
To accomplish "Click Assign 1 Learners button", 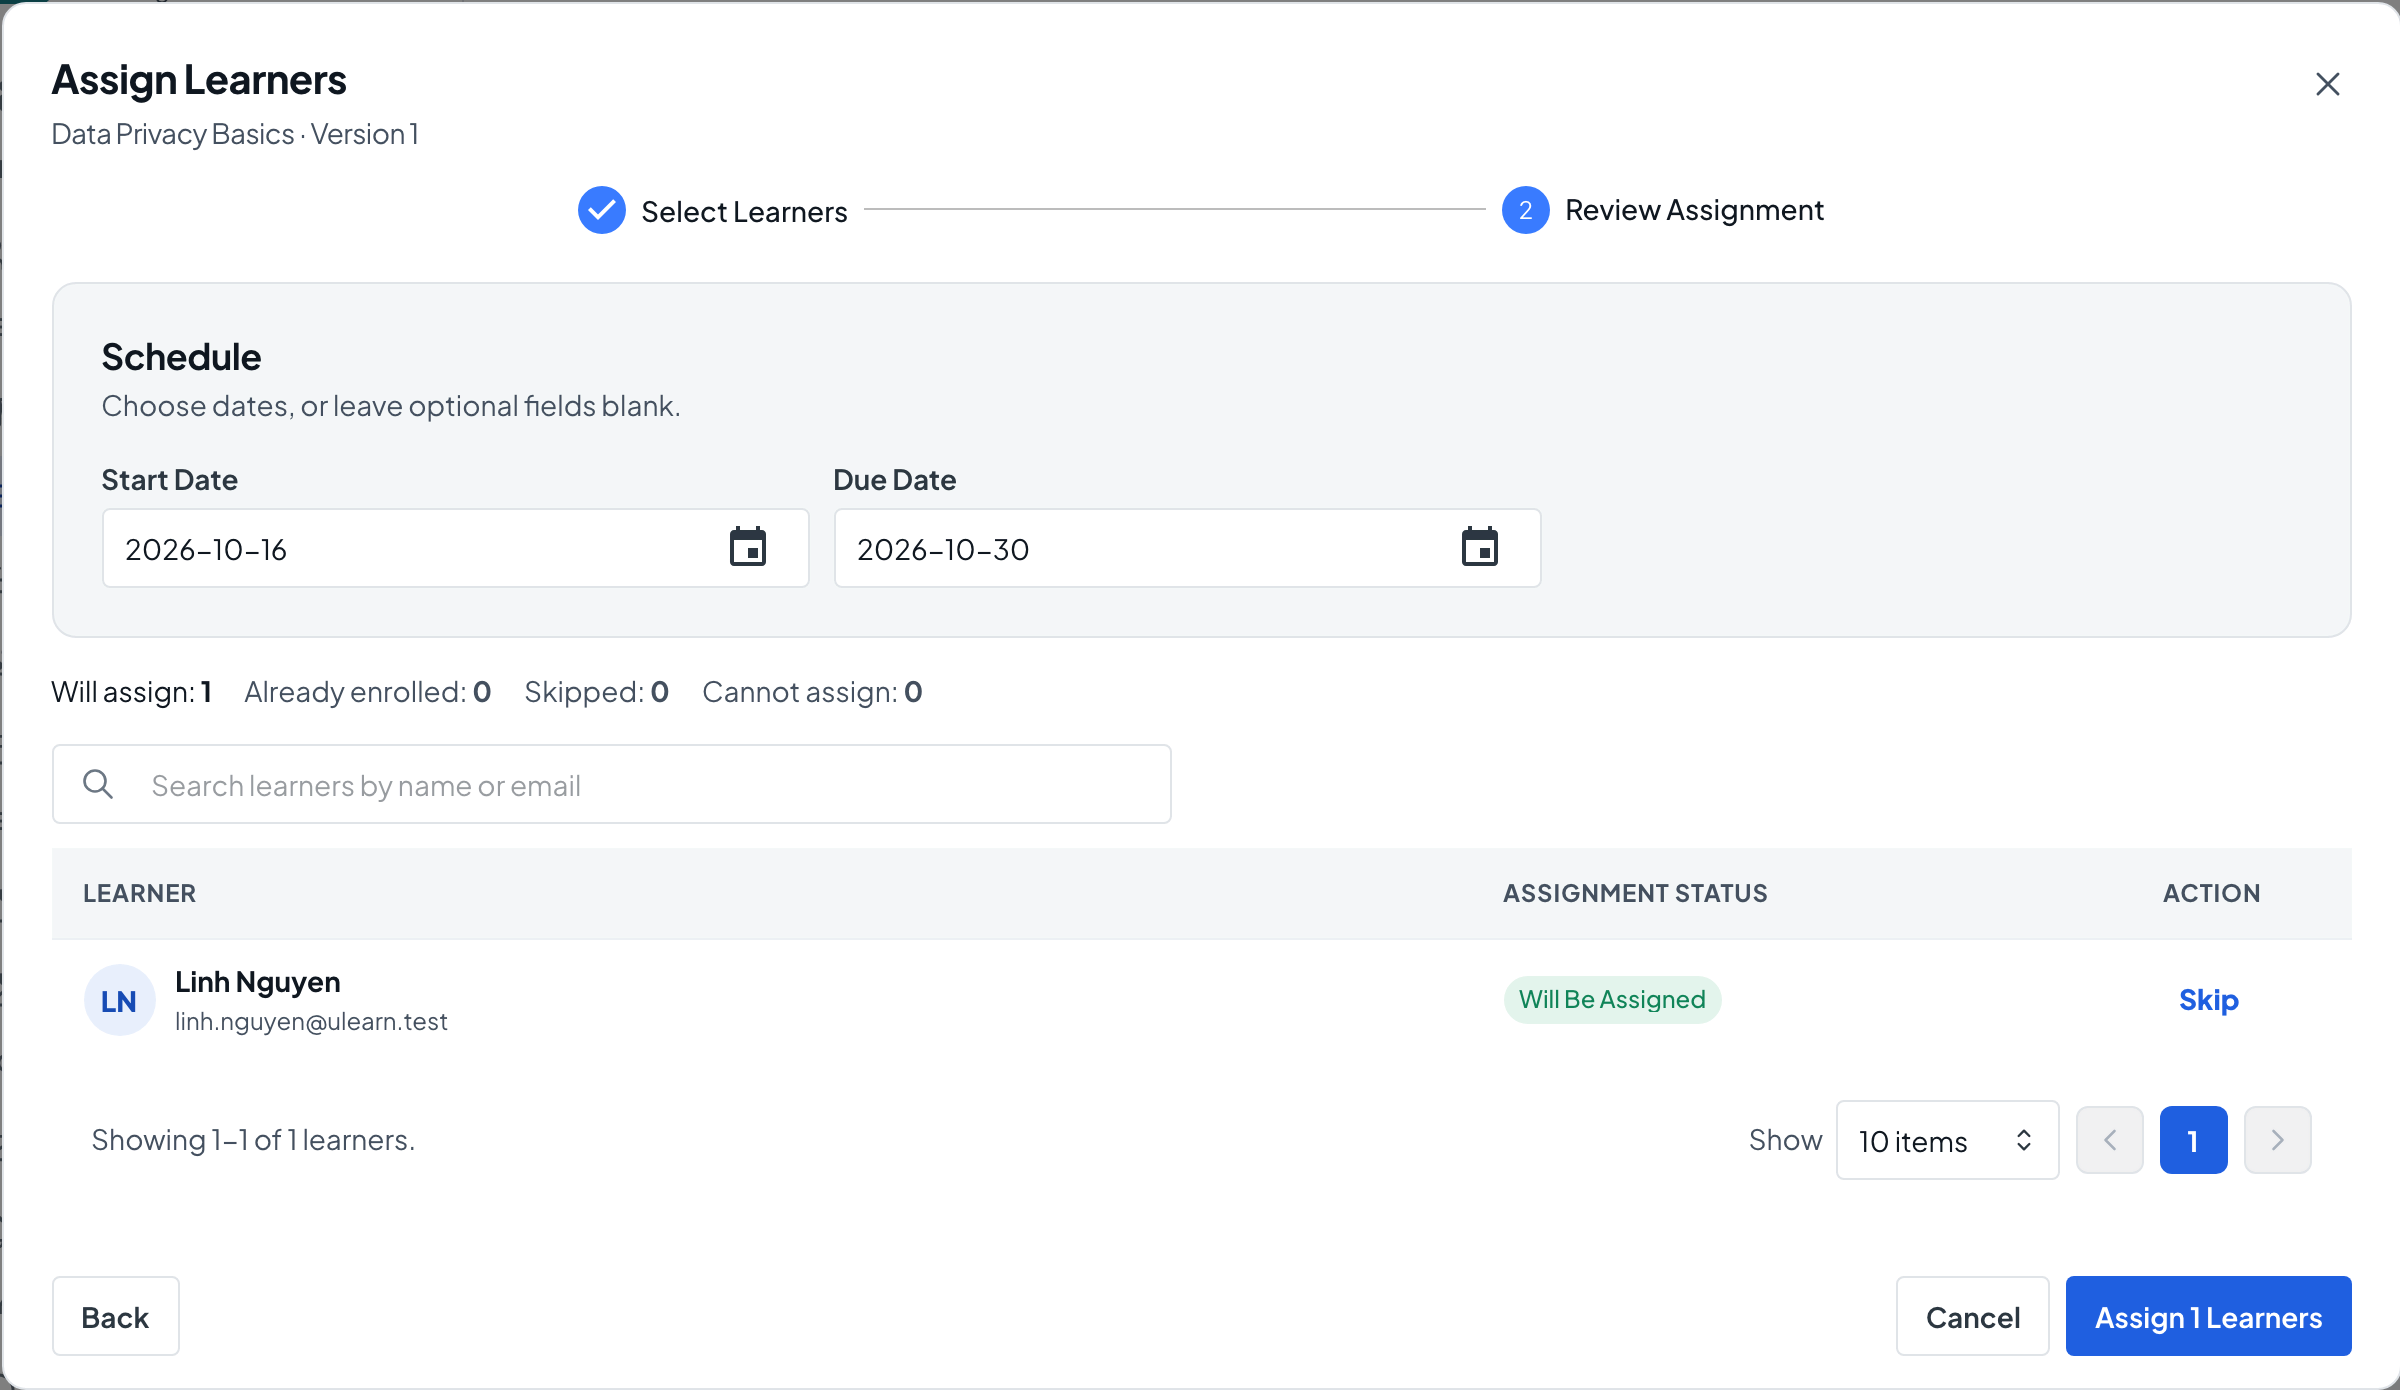I will (2208, 1316).
